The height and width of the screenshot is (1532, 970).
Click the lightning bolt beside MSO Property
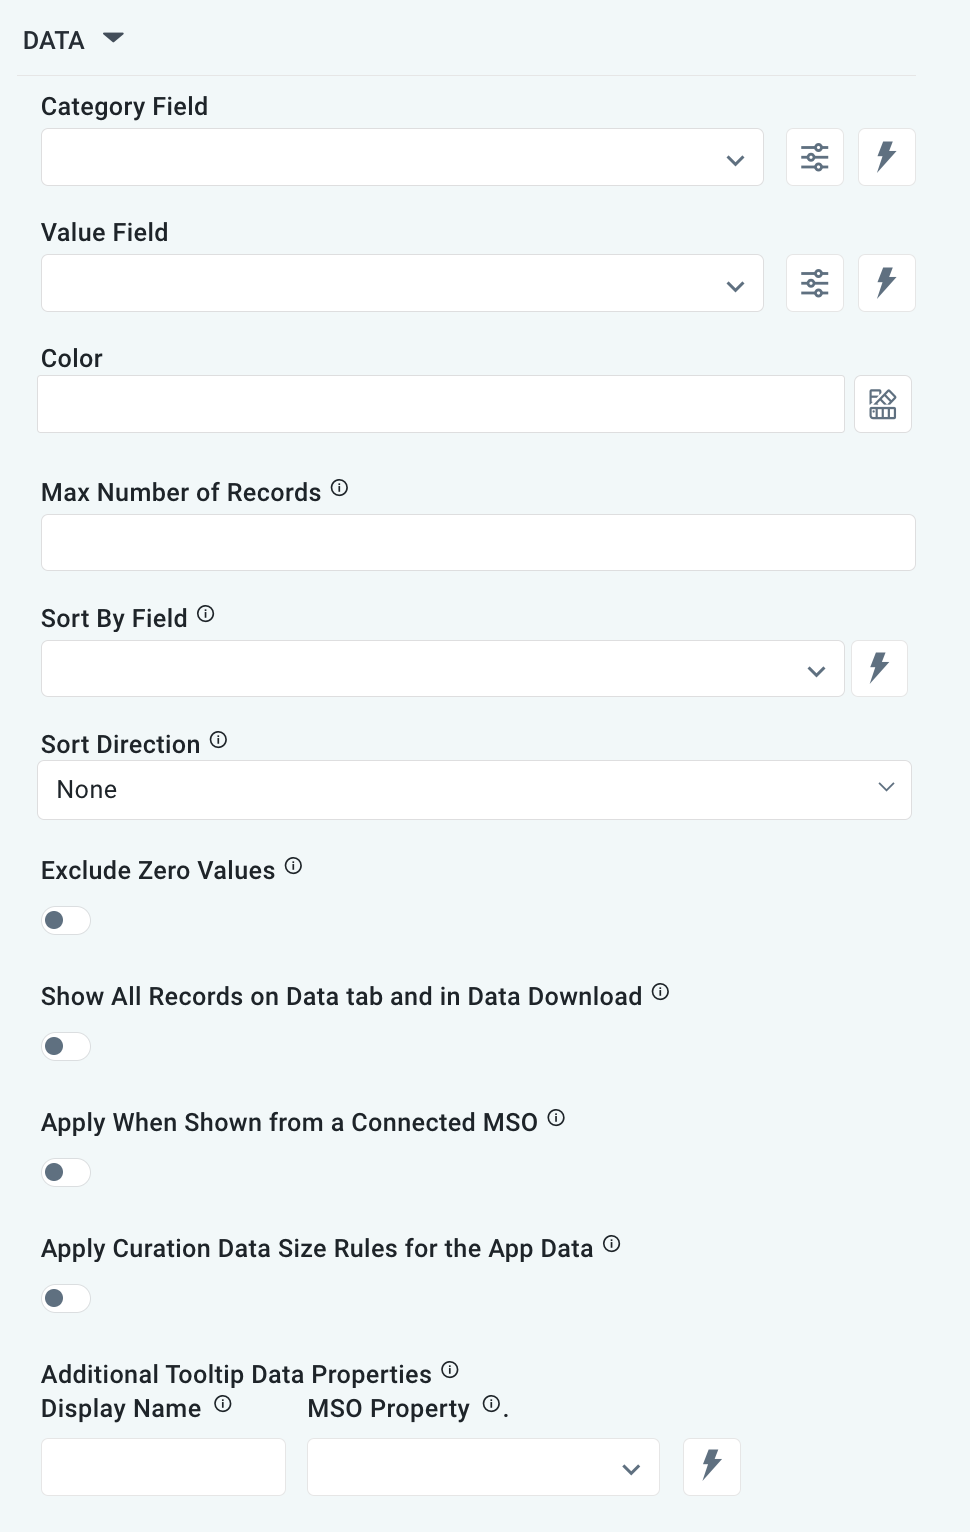(x=711, y=1466)
